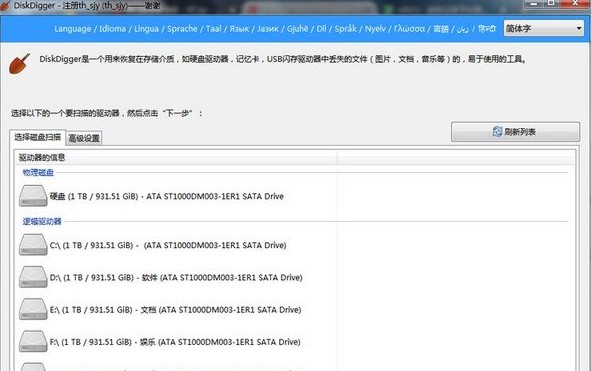Switch to the 高级设置 tab

pos(84,138)
